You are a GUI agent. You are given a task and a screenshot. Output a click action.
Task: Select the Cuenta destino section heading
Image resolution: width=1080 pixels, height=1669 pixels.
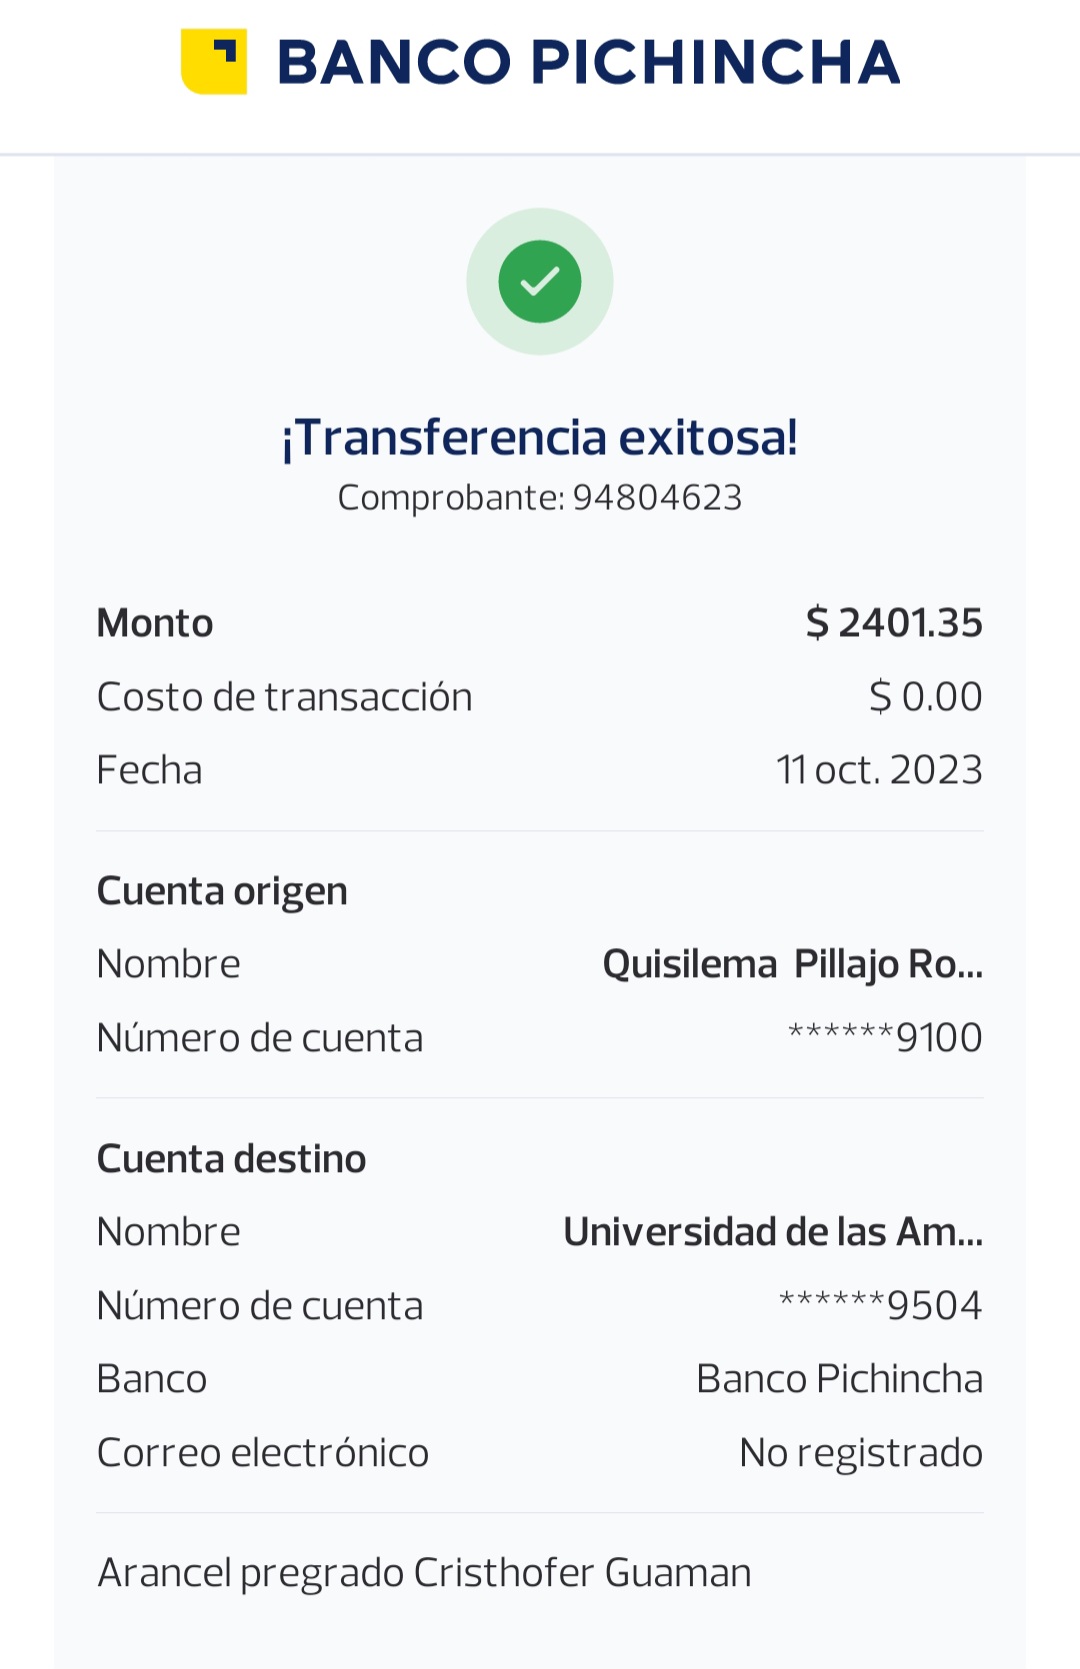pos(231,1159)
